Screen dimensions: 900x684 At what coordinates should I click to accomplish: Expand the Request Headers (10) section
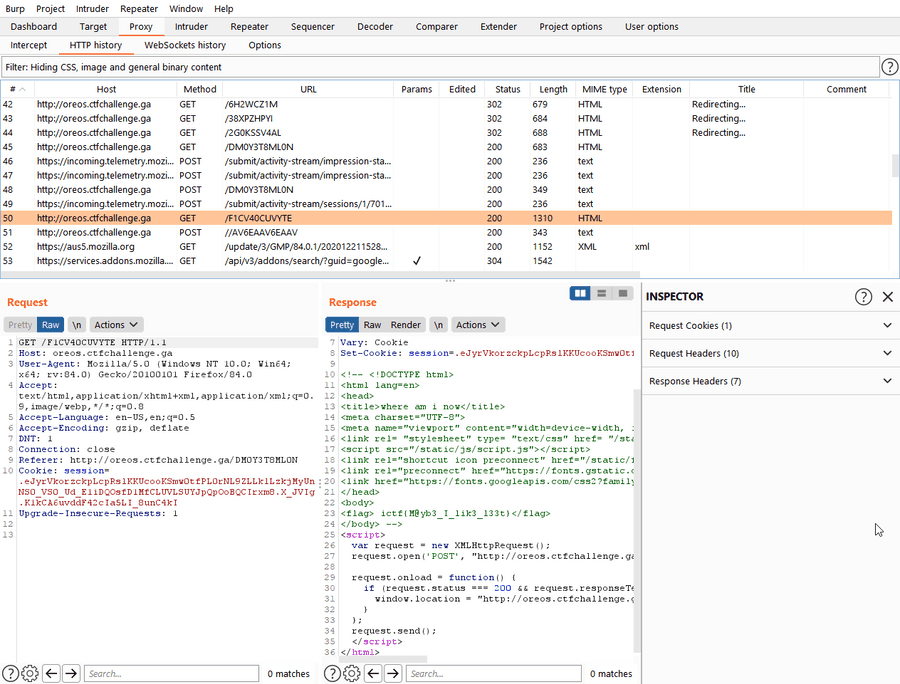770,353
